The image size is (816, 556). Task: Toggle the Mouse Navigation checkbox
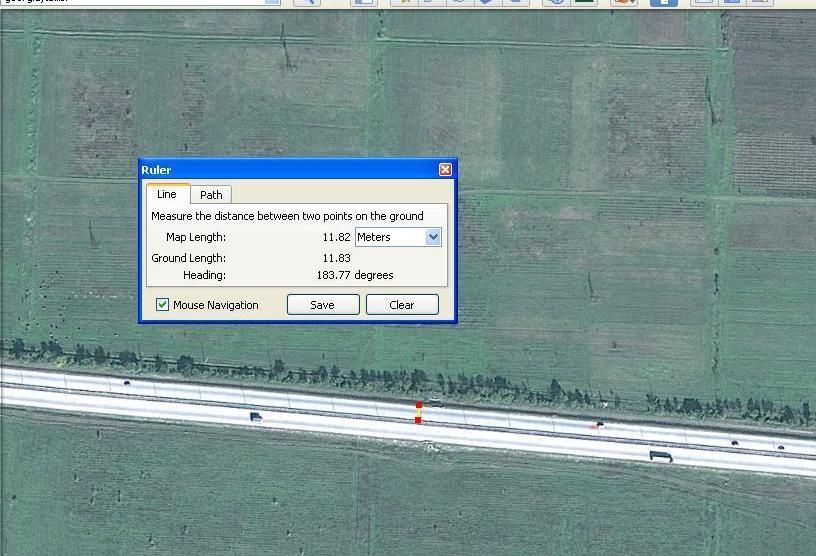[x=162, y=305]
